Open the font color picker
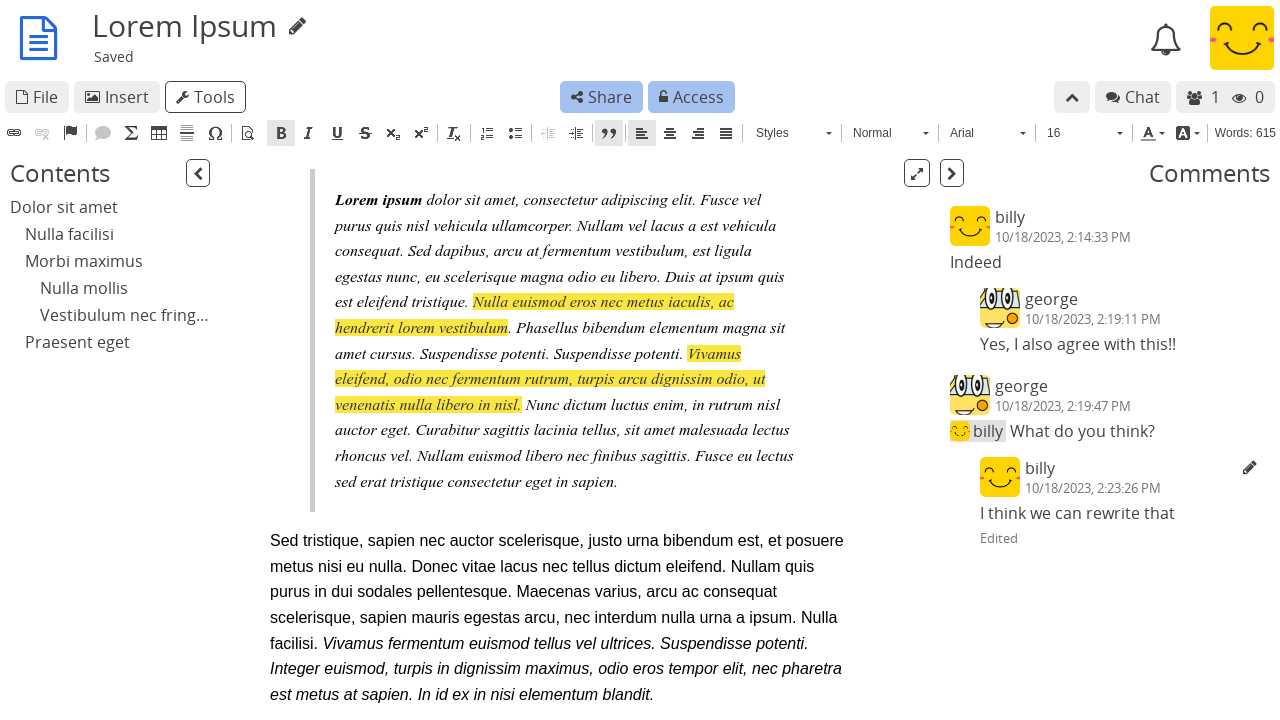1280x720 pixels. point(1150,132)
